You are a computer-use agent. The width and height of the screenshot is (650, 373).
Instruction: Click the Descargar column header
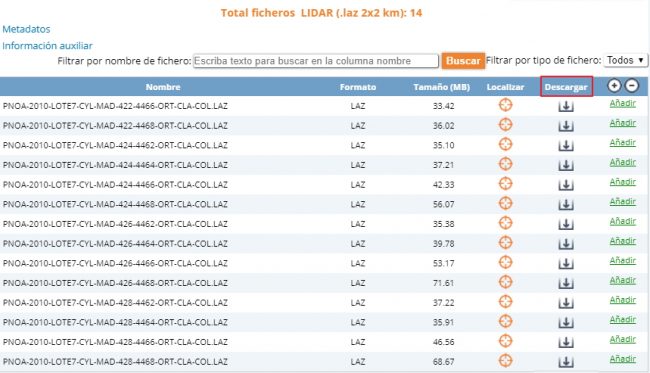point(566,87)
